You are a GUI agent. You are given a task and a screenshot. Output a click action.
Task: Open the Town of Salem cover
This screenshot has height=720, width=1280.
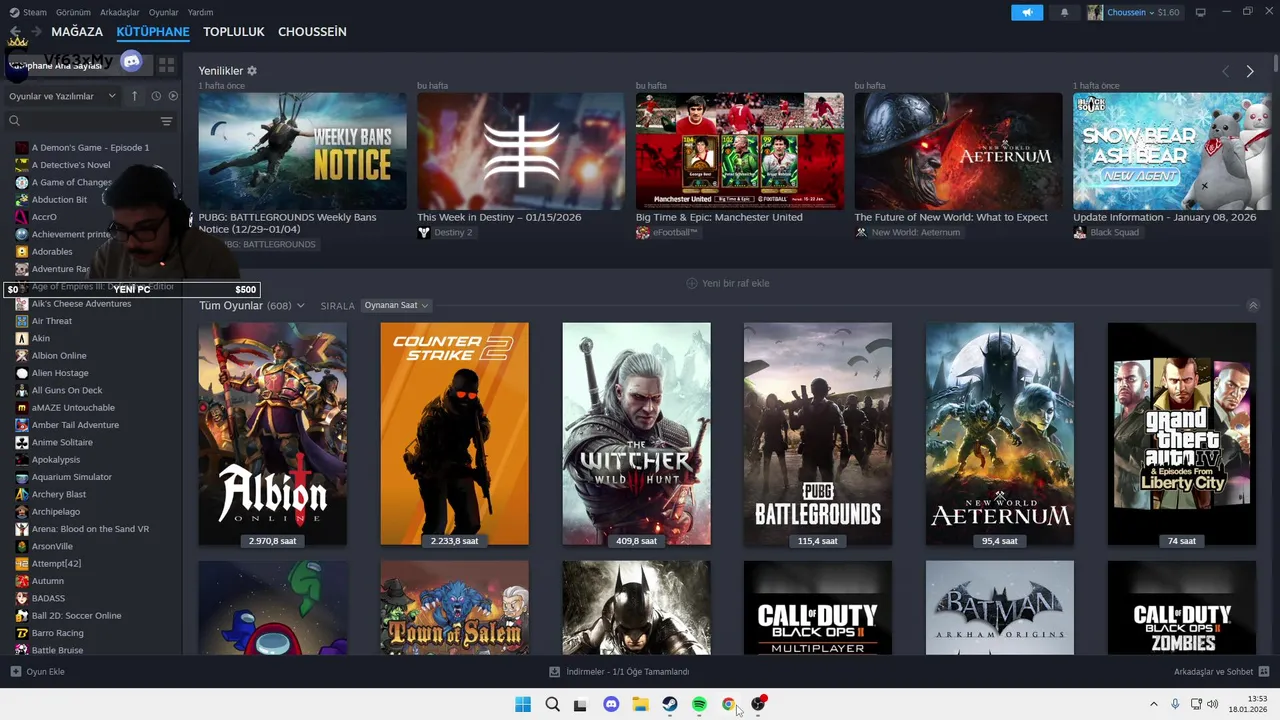click(x=455, y=608)
